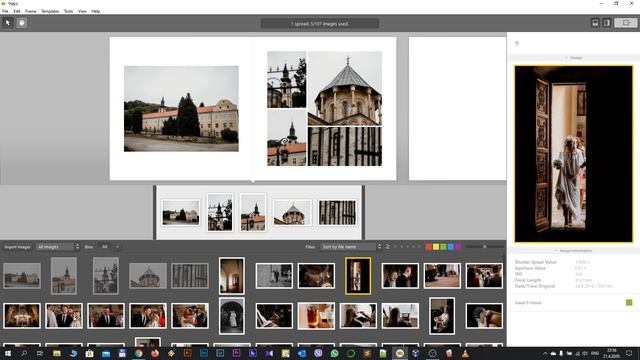Open Viber from the taskbar
Viewport: 640px width, 360px height.
tap(318, 353)
